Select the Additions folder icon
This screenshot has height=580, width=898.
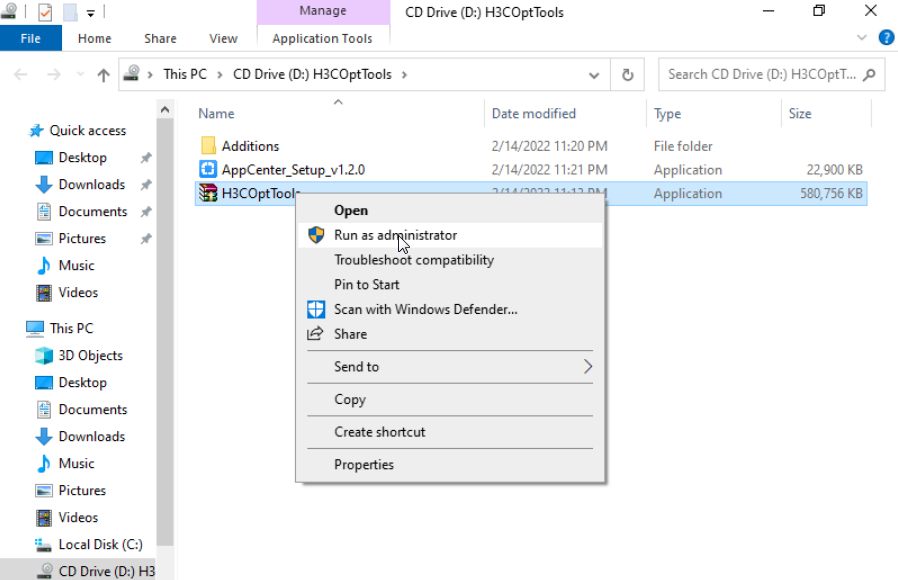(208, 145)
